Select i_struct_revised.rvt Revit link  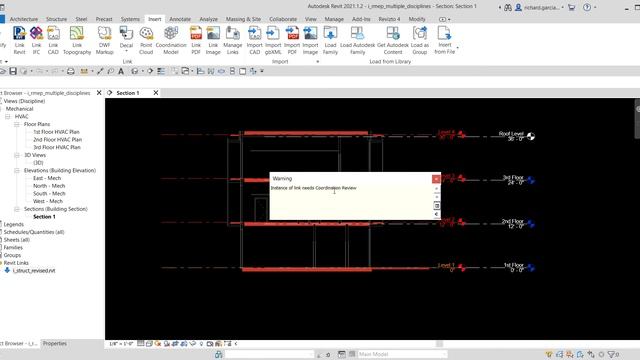33,271
